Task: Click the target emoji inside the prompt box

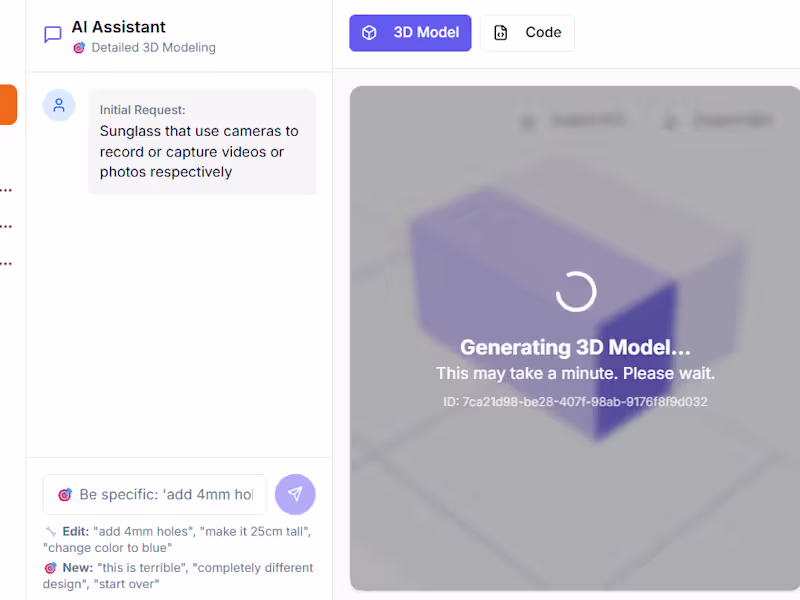Action: 65,495
